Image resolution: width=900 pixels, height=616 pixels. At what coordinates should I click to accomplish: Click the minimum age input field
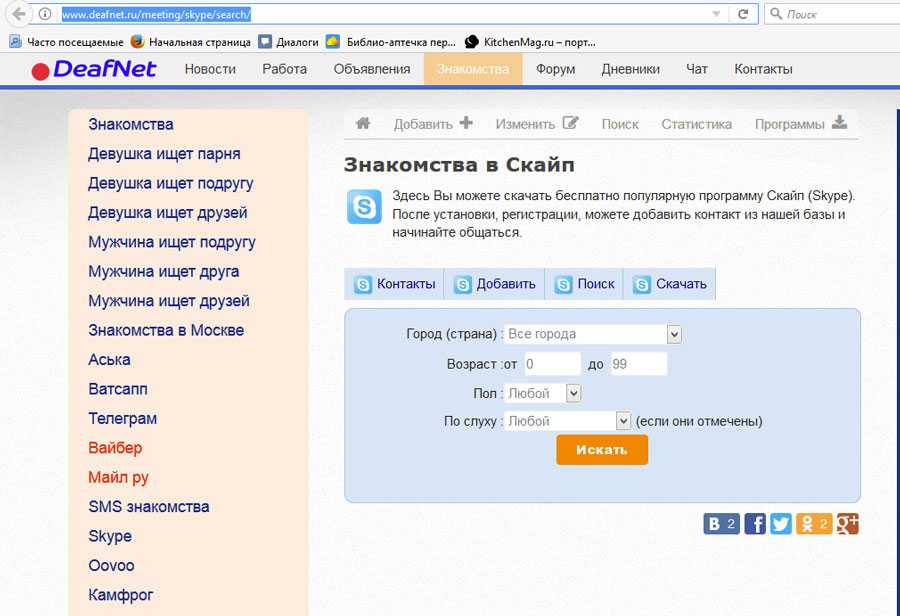pyautogui.click(x=551, y=364)
